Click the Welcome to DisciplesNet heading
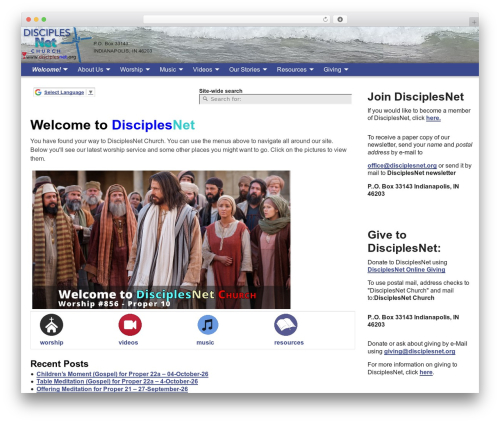This screenshot has height=423, width=500. tap(113, 125)
